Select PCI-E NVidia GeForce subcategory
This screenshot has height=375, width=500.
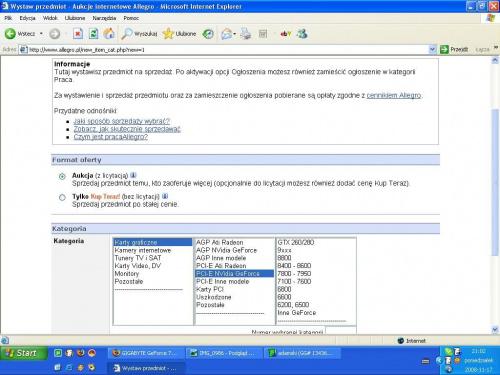point(234,274)
